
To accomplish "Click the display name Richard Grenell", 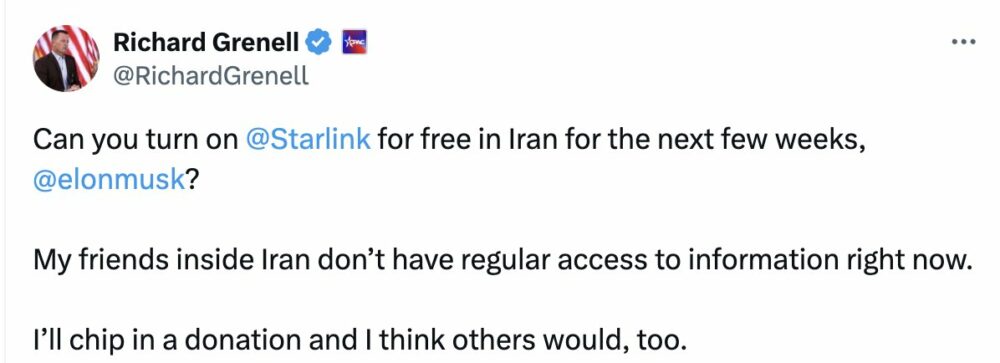I will [206, 42].
